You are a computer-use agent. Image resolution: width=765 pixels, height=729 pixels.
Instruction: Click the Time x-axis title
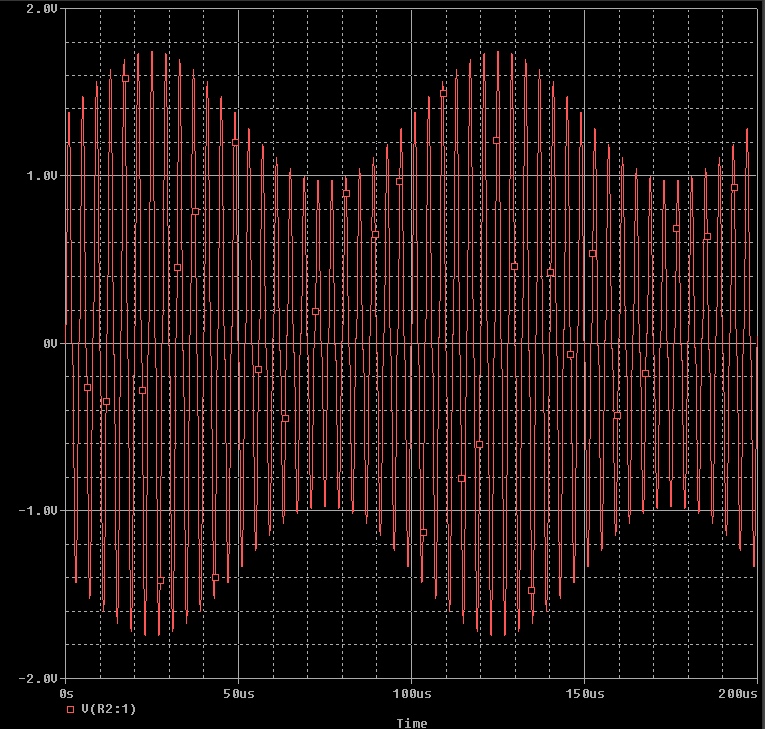[411, 723]
